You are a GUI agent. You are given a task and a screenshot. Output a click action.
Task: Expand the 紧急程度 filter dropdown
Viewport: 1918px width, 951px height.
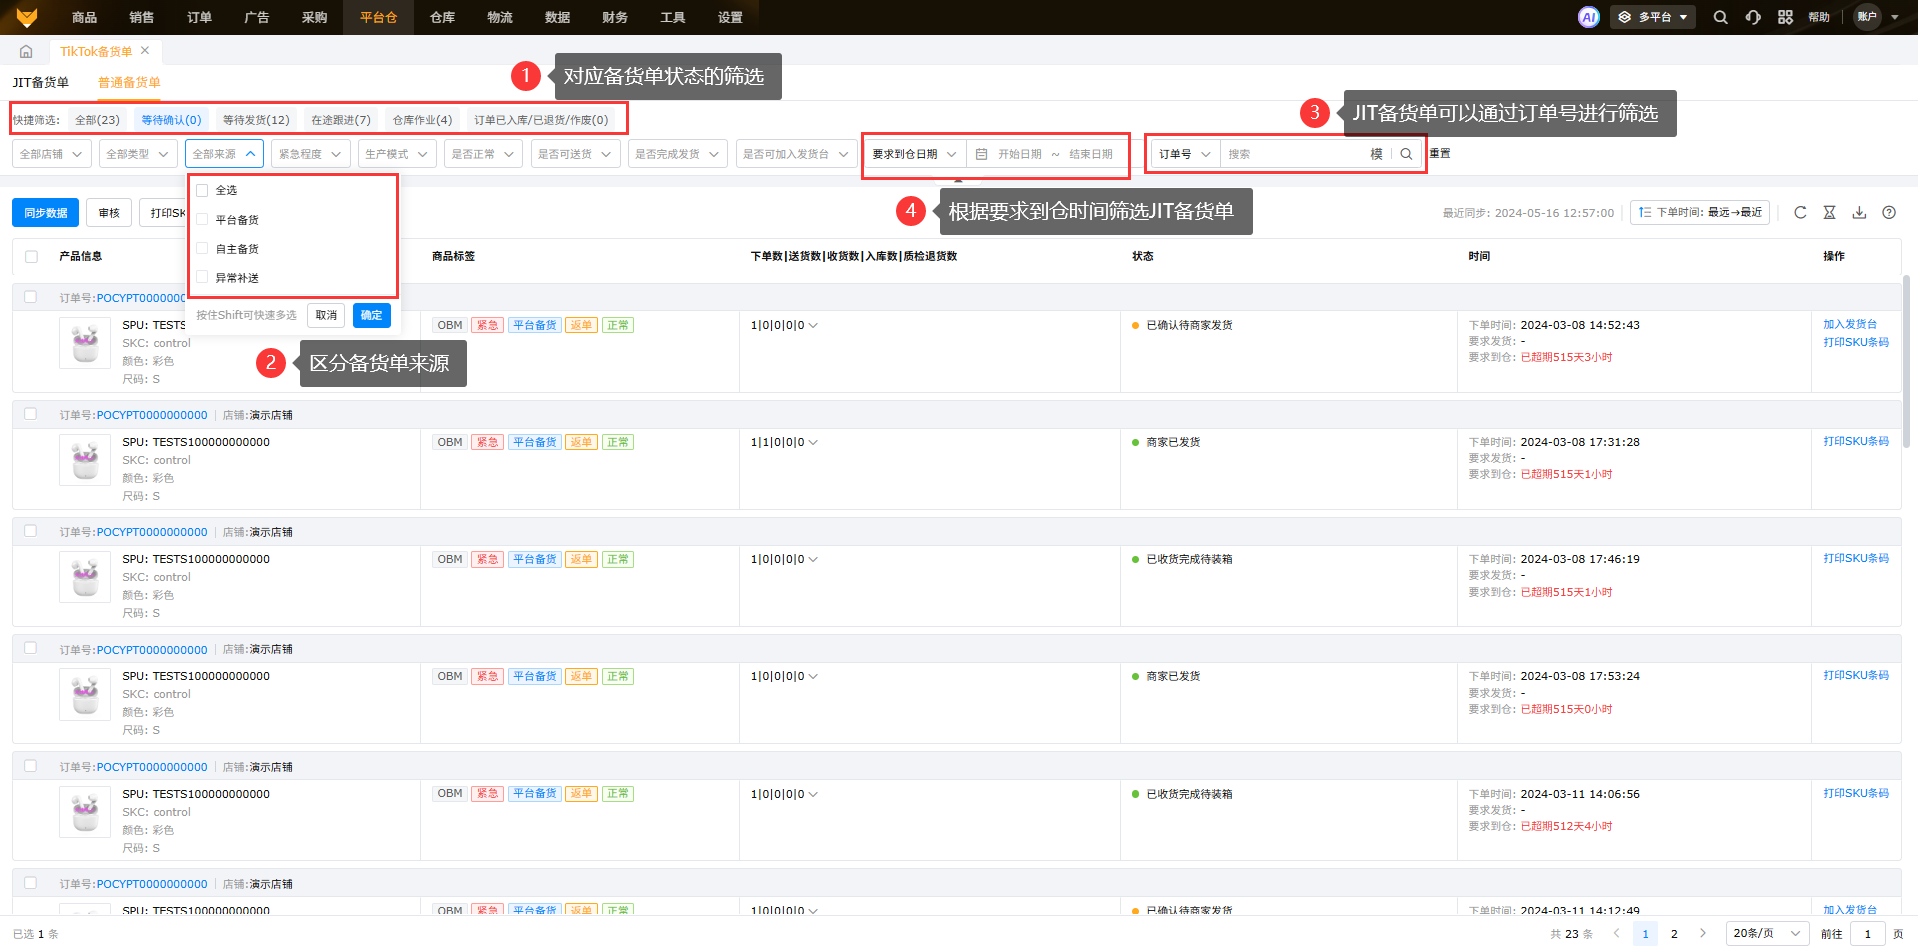click(x=310, y=154)
